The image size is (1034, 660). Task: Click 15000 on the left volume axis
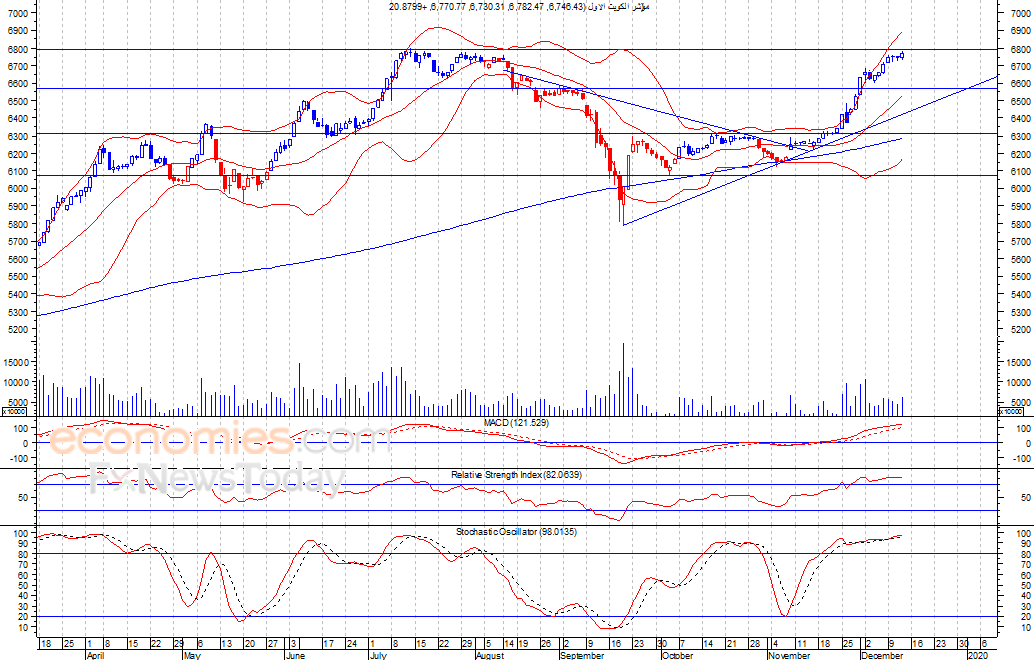17,363
